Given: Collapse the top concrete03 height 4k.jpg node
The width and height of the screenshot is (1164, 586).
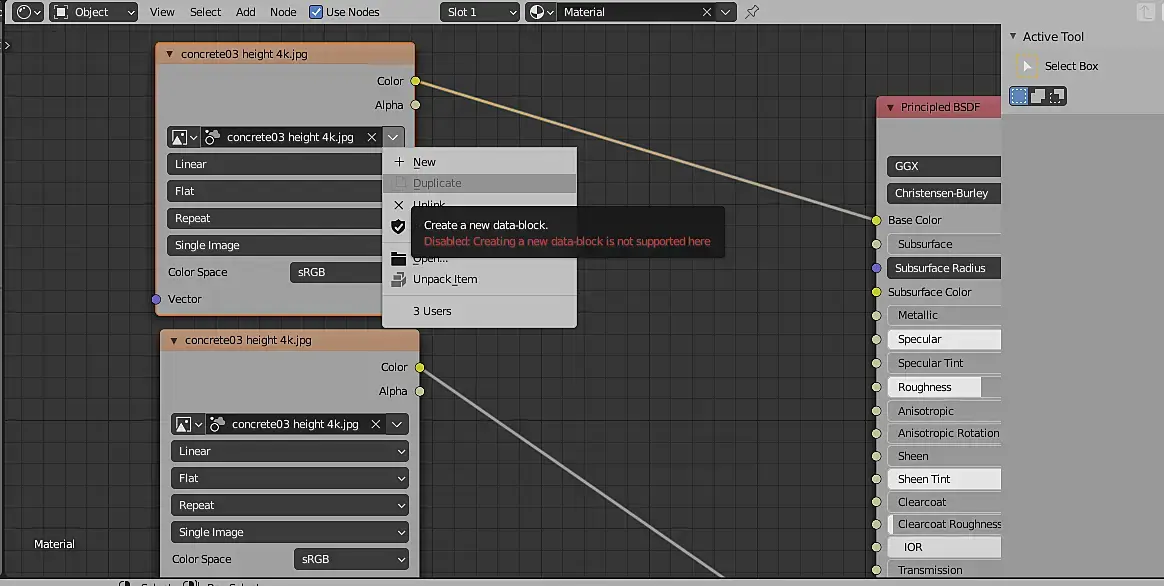Looking at the screenshot, I should point(169,54).
